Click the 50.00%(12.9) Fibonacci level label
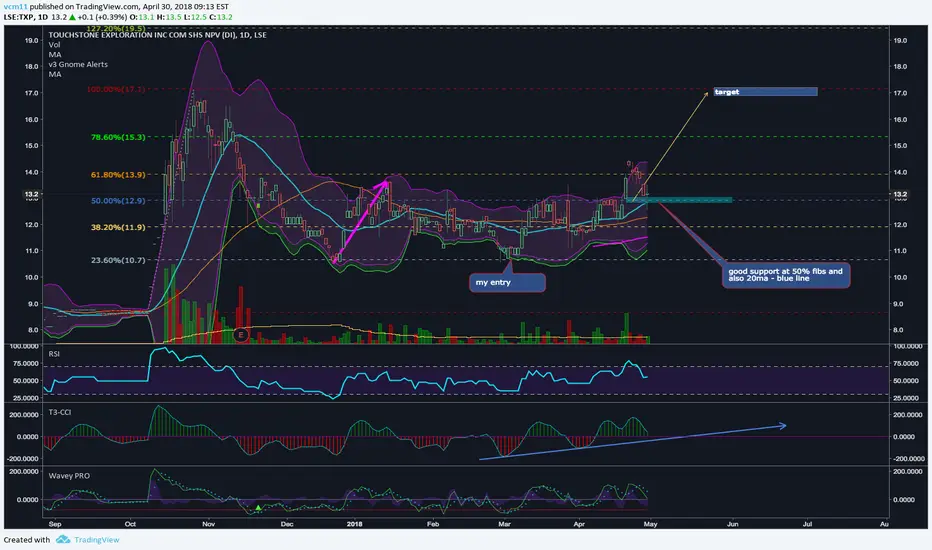932x550 pixels. click(118, 201)
